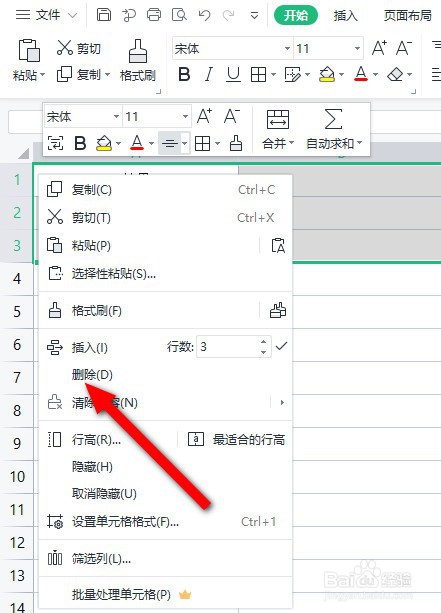441x613 pixels.
Task: Increase font size in ribbon
Action: pyautogui.click(x=379, y=48)
